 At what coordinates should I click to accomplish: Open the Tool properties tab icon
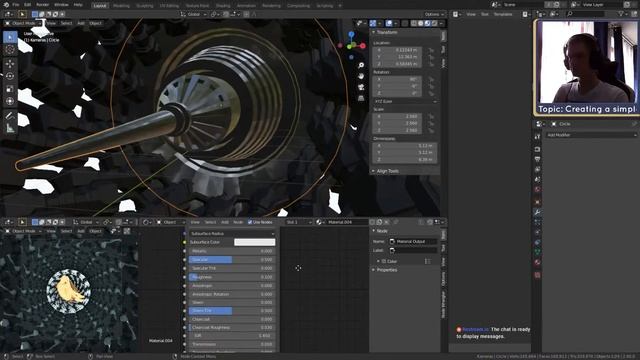point(537,136)
